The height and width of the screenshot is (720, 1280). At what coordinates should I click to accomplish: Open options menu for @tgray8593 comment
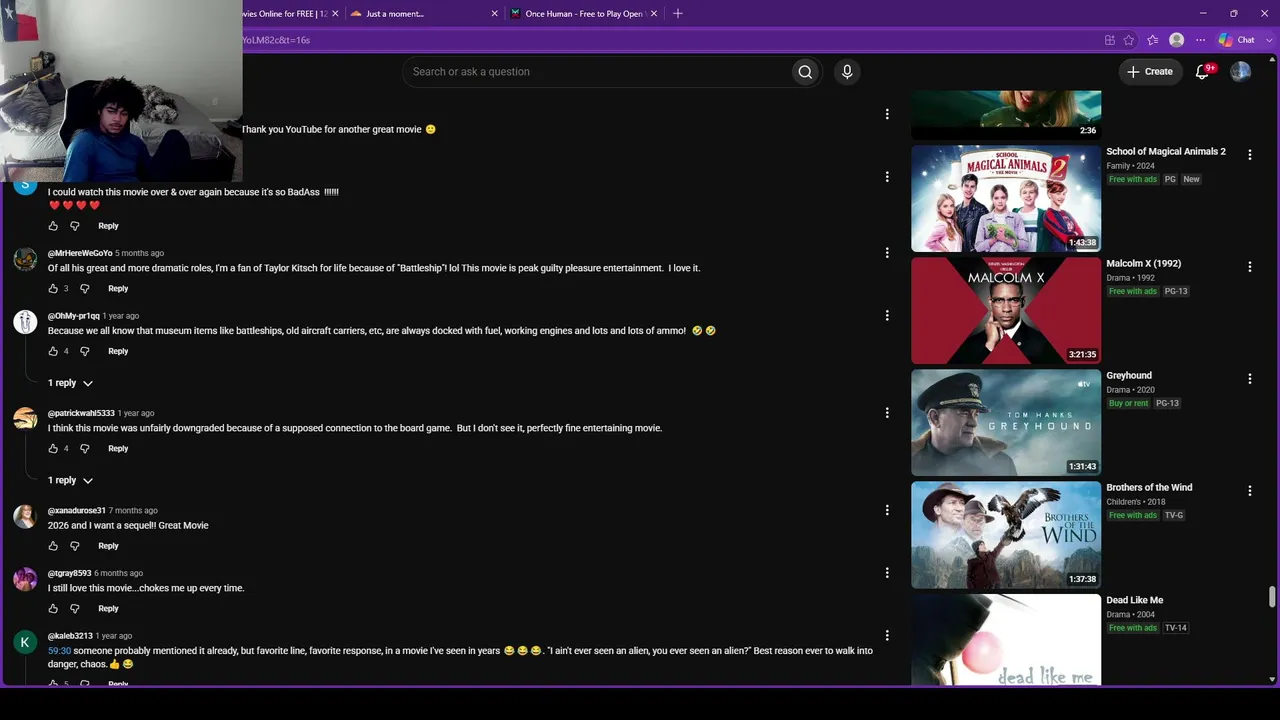[x=887, y=573]
